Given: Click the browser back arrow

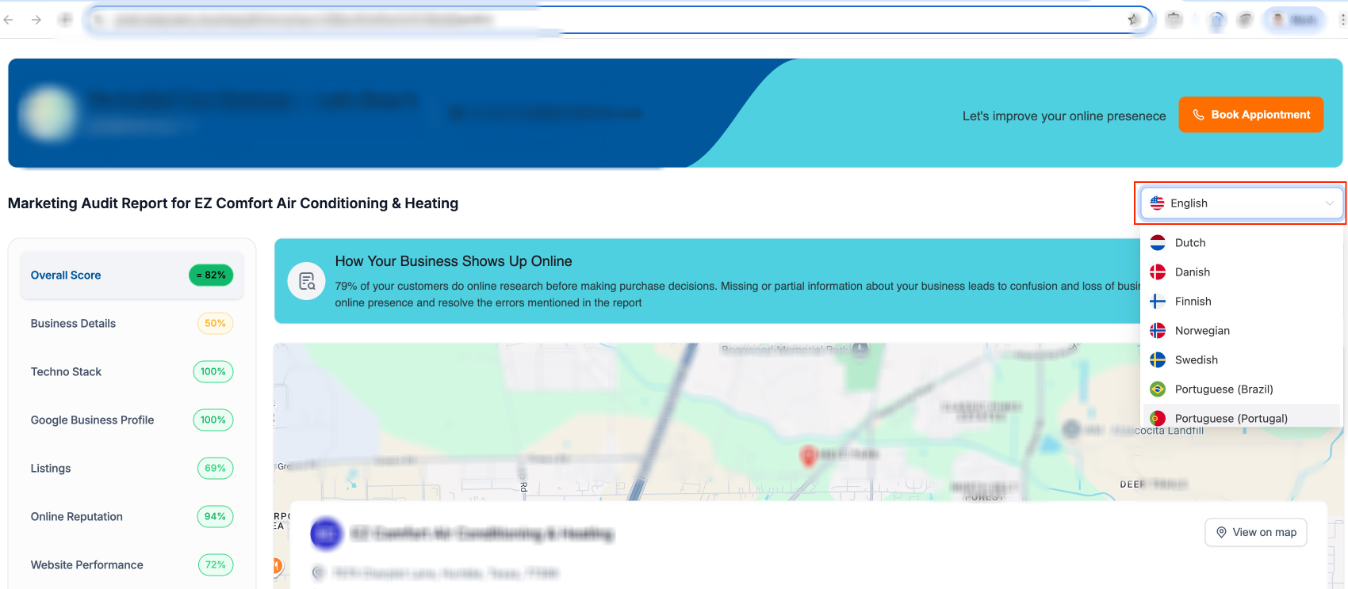Looking at the screenshot, I should pyautogui.click(x=9, y=19).
